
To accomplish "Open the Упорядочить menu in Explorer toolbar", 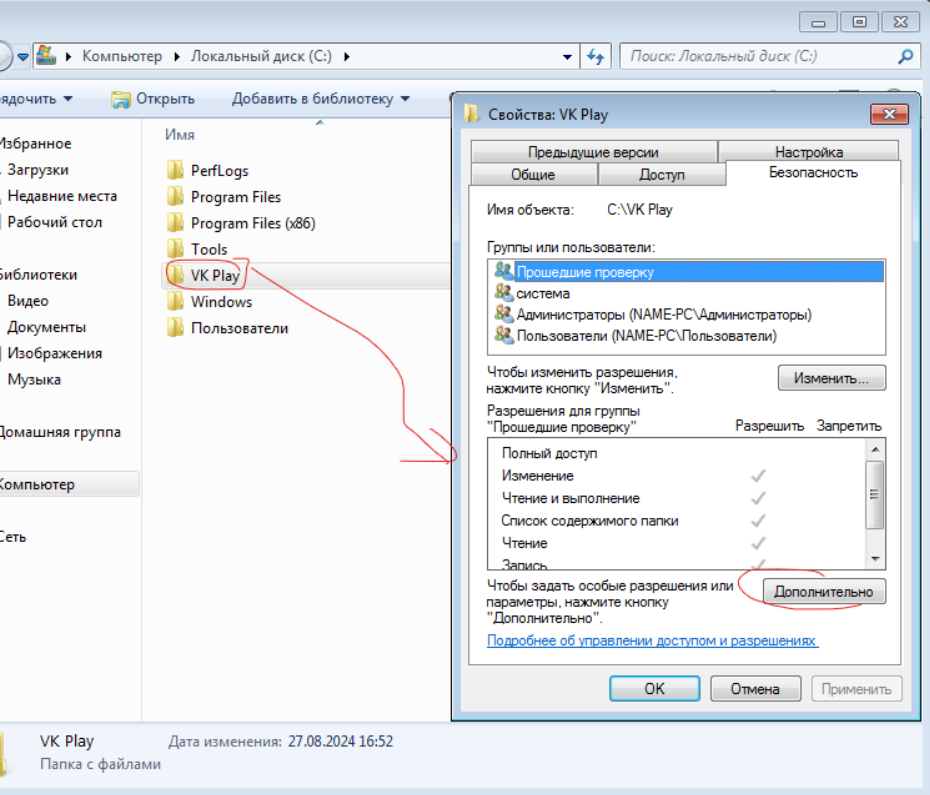I will click(36, 98).
